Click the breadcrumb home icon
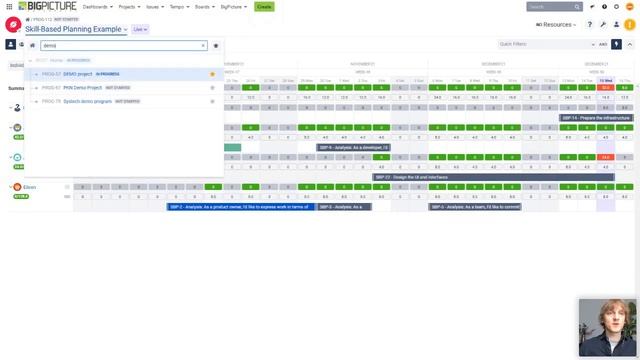Image resolution: width=640 pixels, height=360 pixels. 27,19
